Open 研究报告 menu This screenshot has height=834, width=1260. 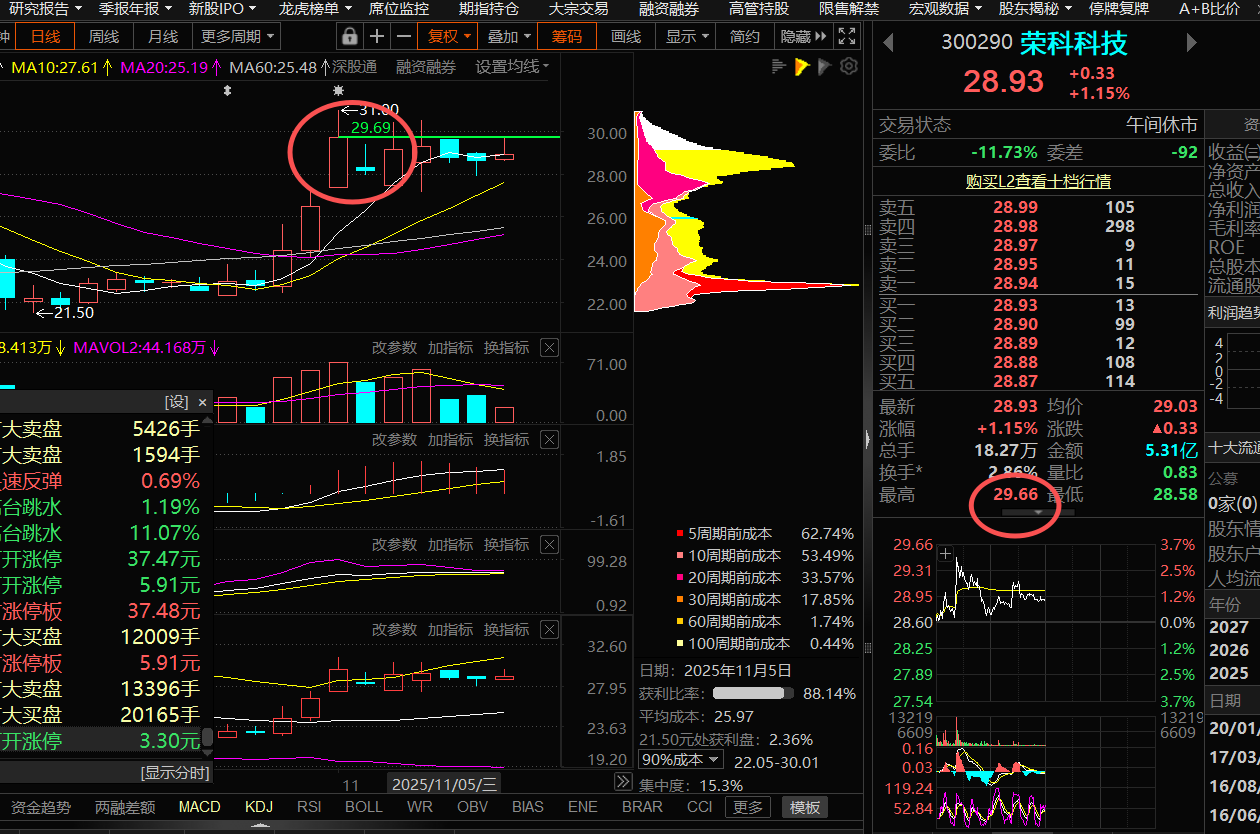click(46, 9)
